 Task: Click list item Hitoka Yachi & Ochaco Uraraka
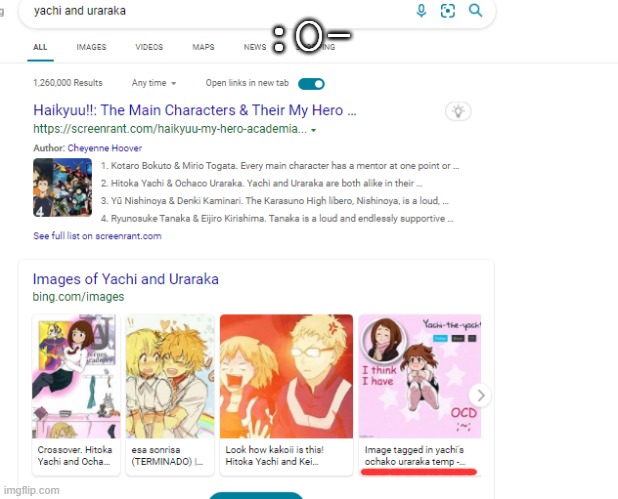point(262,183)
